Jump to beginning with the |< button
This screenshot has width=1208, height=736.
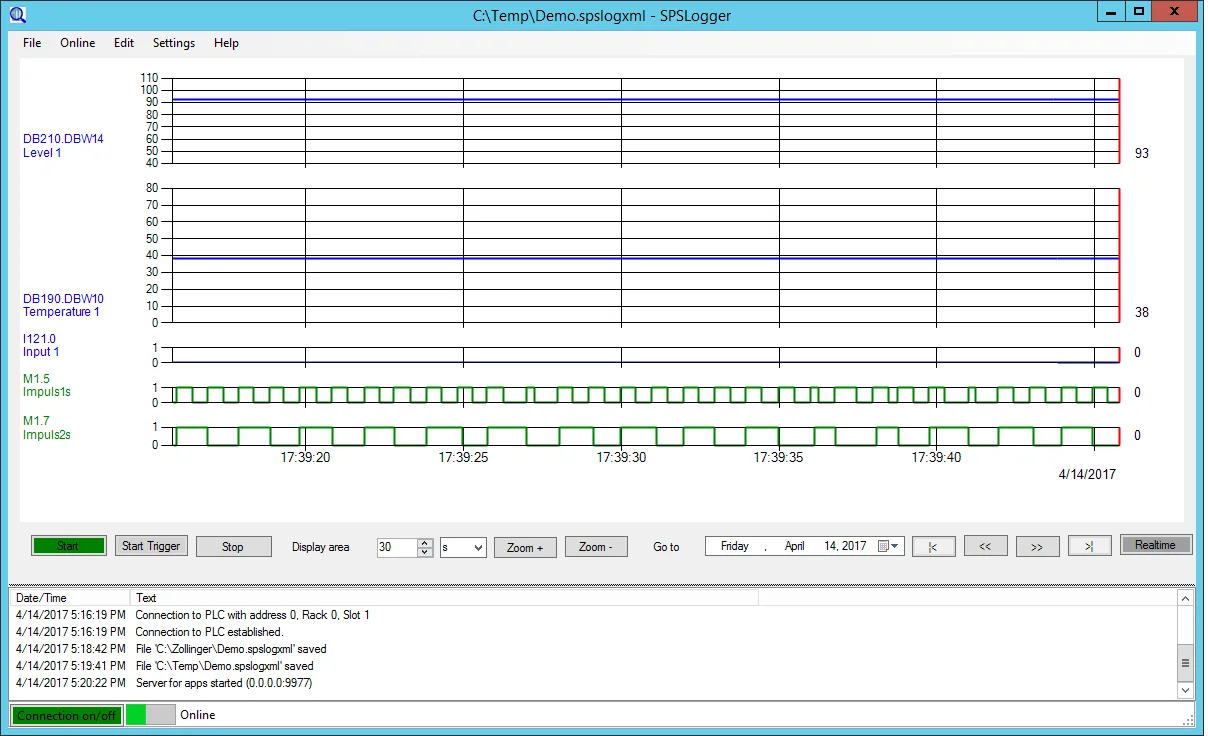[x=933, y=547]
